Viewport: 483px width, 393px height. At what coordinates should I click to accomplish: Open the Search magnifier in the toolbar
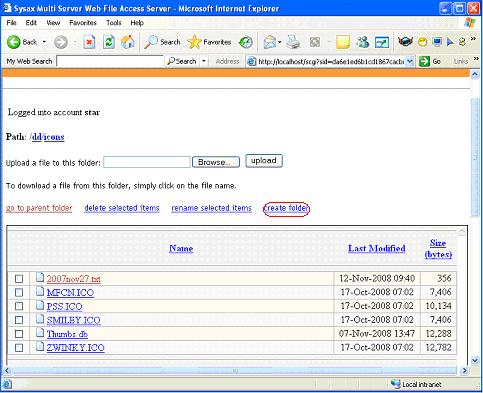coord(151,42)
